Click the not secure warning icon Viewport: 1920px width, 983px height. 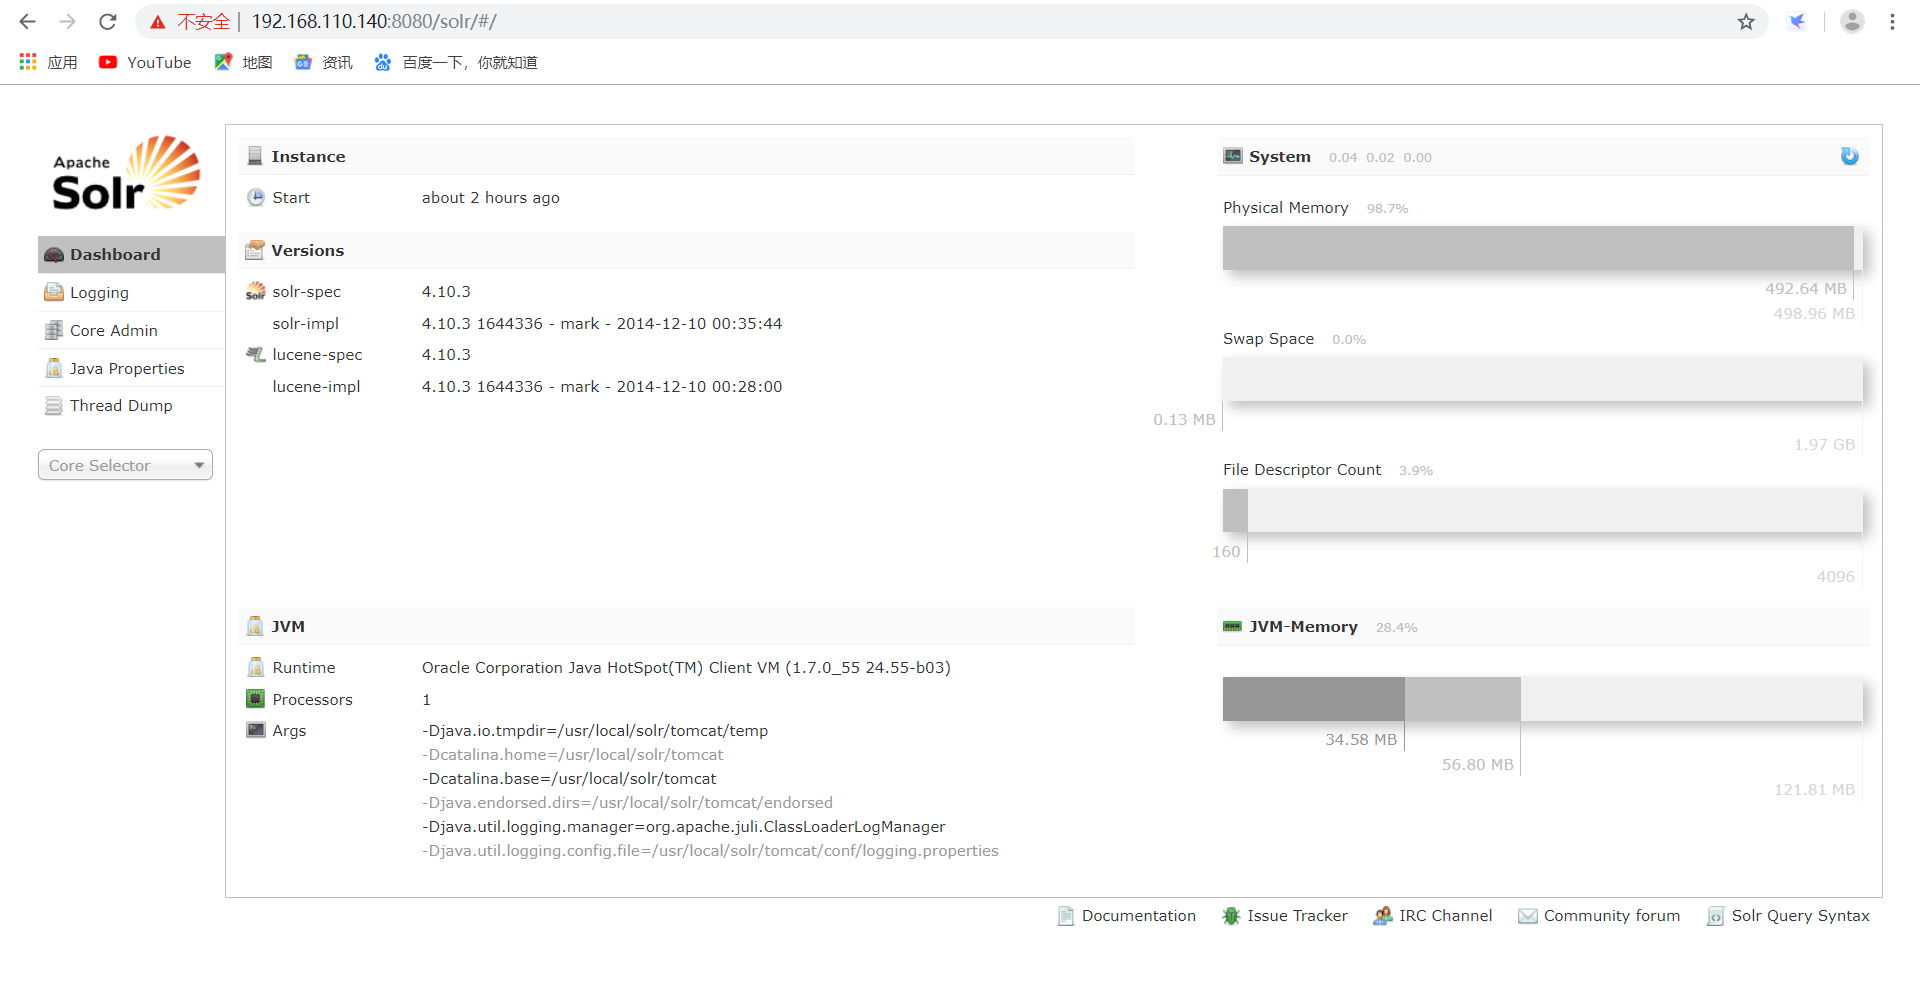[x=158, y=22]
